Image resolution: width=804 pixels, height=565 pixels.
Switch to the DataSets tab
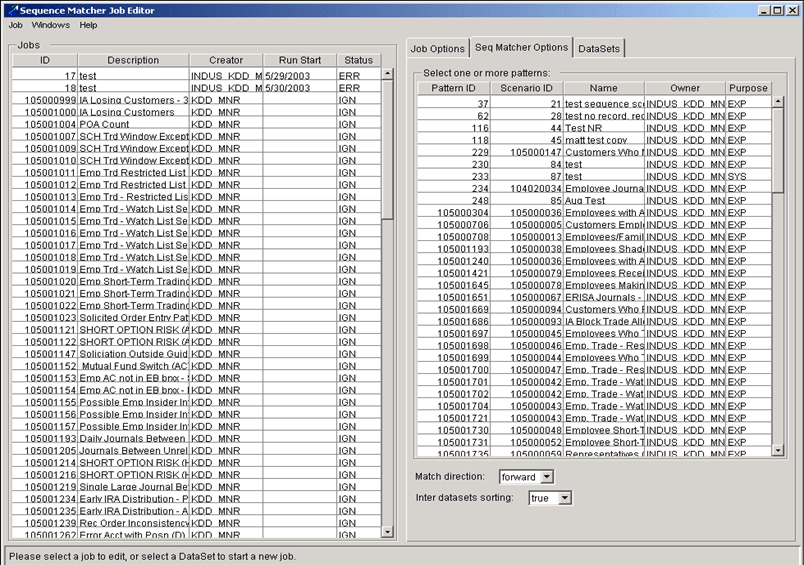[x=599, y=49]
